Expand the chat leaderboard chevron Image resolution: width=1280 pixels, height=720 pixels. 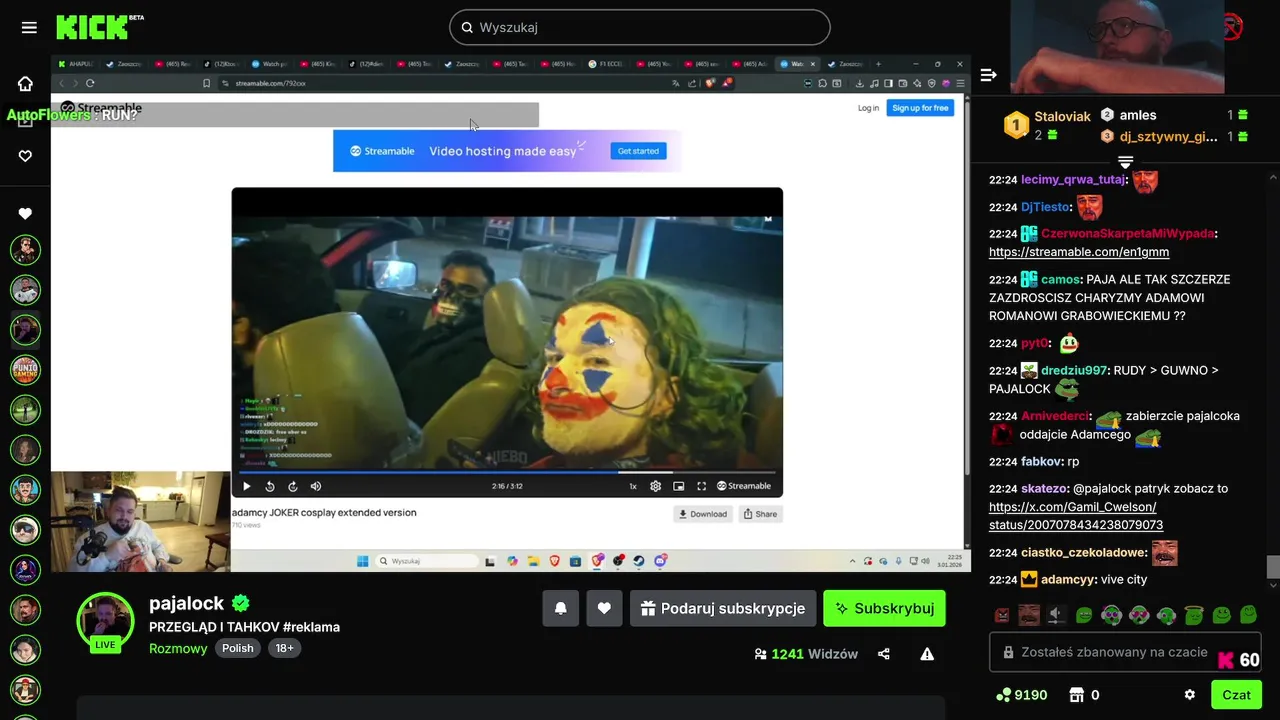[1125, 161]
